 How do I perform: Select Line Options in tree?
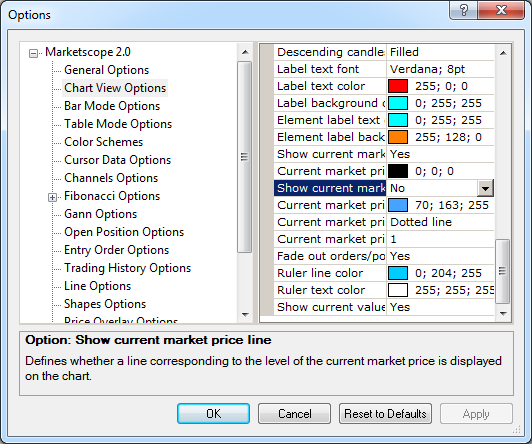(x=97, y=286)
